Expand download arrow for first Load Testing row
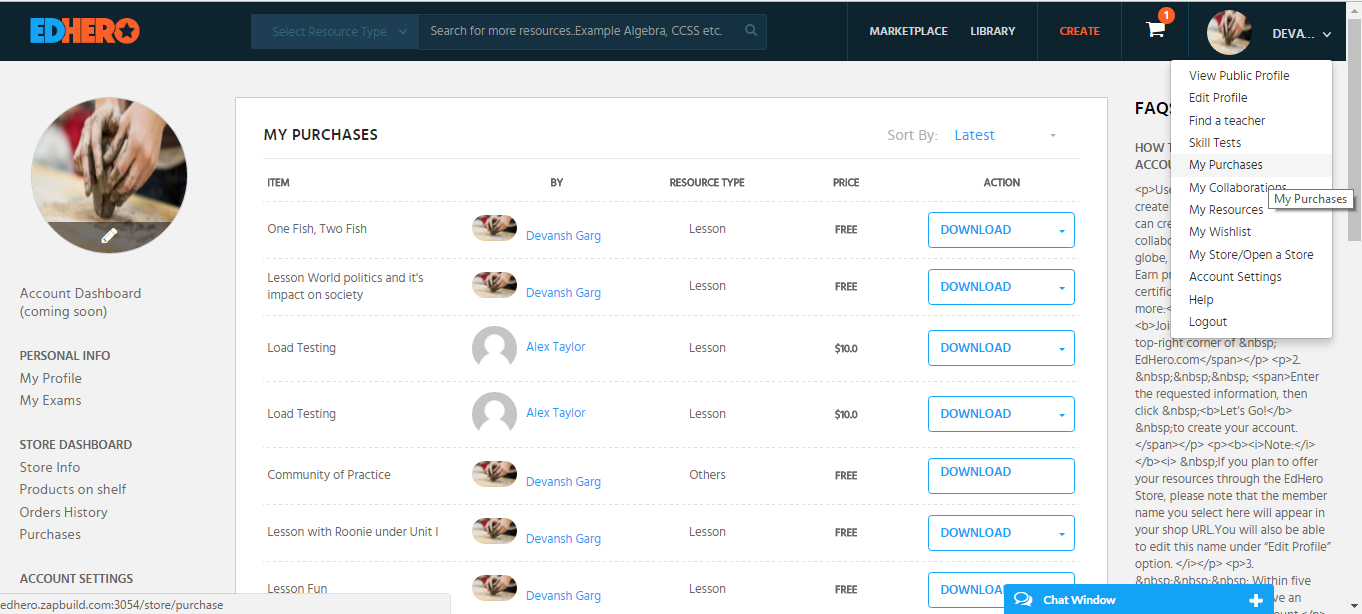Screen dimensions: 1362x614 [x=1061, y=348]
